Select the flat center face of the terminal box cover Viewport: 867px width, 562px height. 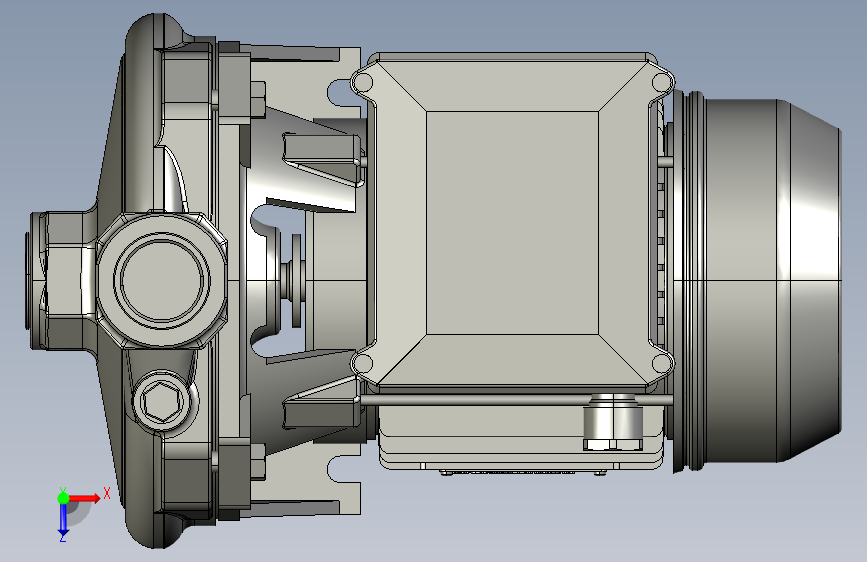[x=512, y=222]
